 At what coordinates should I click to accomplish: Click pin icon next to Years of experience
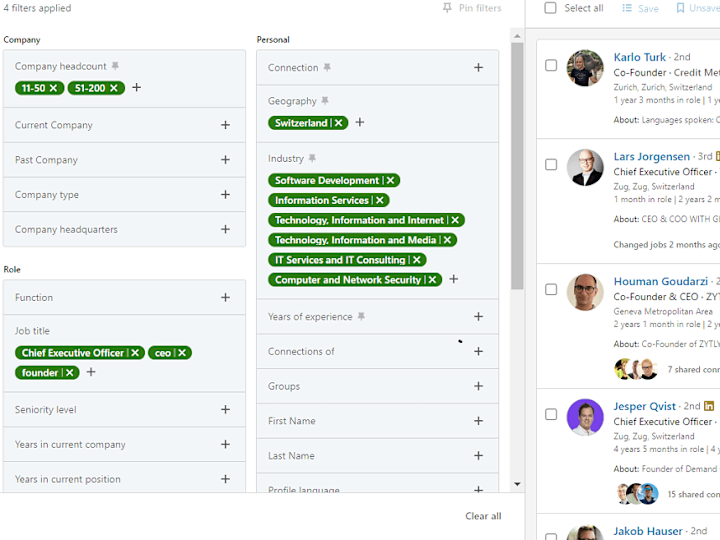tap(361, 316)
